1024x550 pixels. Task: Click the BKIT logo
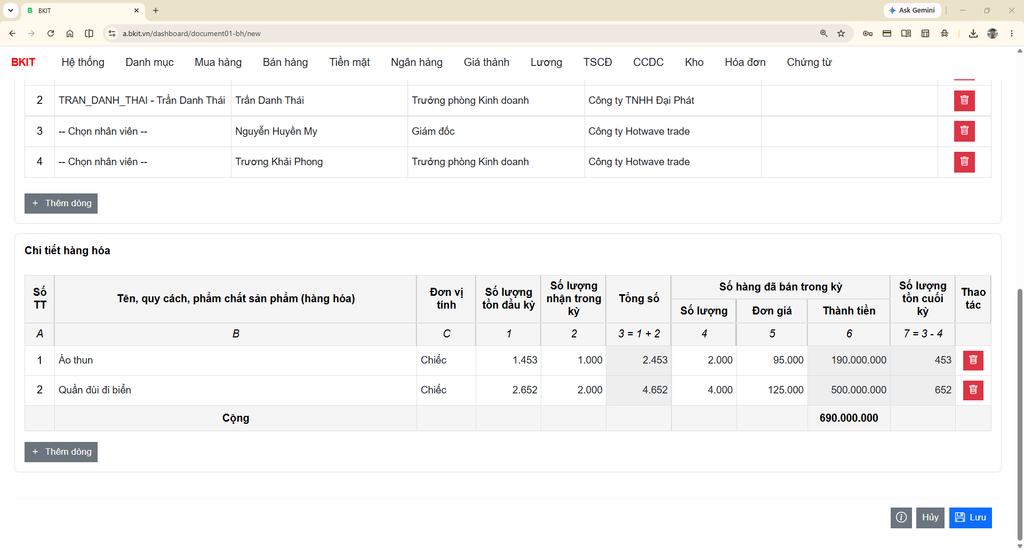tap(23, 62)
